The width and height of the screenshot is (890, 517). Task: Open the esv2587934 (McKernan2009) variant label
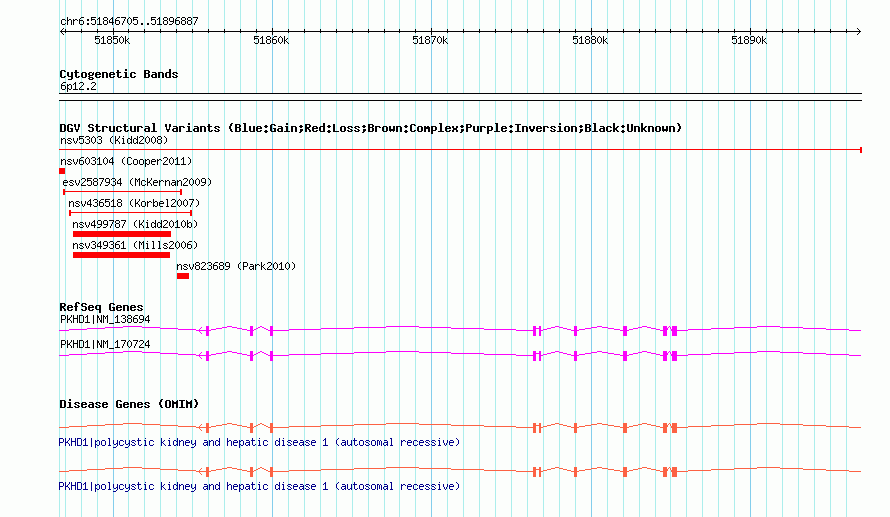coord(137,182)
